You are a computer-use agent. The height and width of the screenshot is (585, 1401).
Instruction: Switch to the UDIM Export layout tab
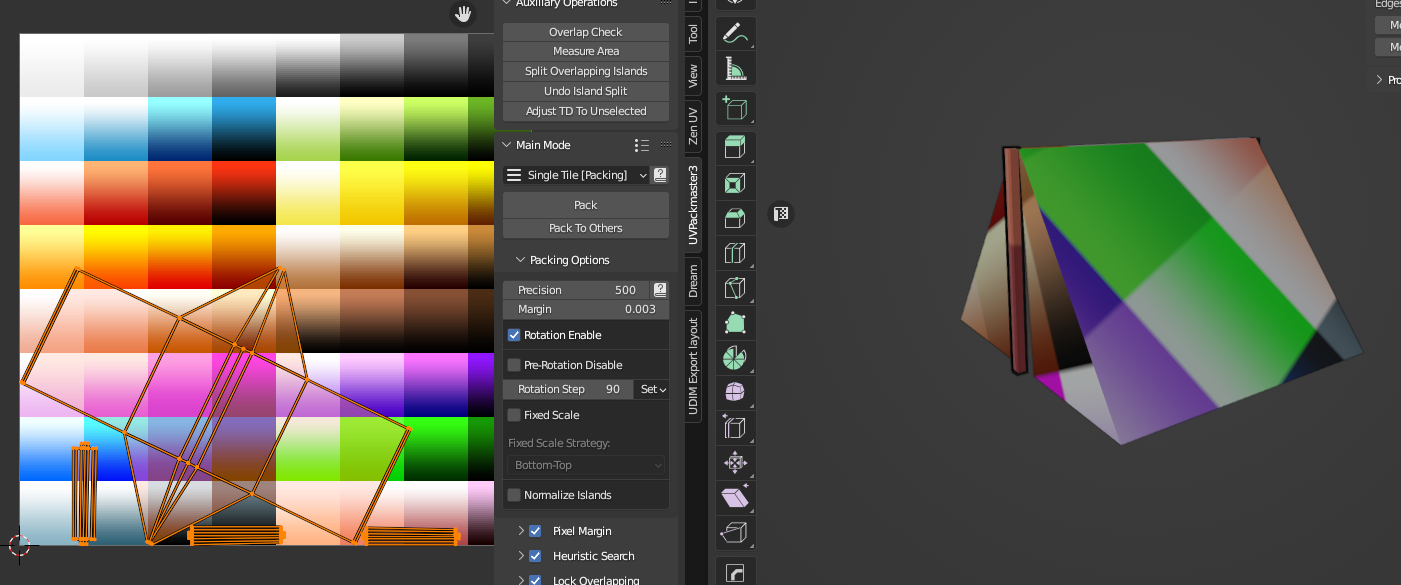tap(693, 367)
